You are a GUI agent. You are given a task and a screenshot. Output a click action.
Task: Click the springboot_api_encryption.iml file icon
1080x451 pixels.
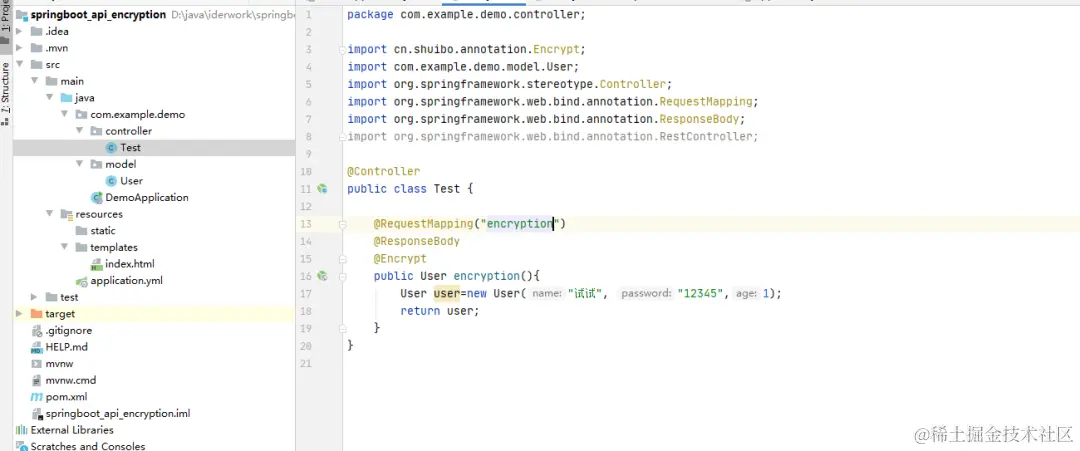37,414
